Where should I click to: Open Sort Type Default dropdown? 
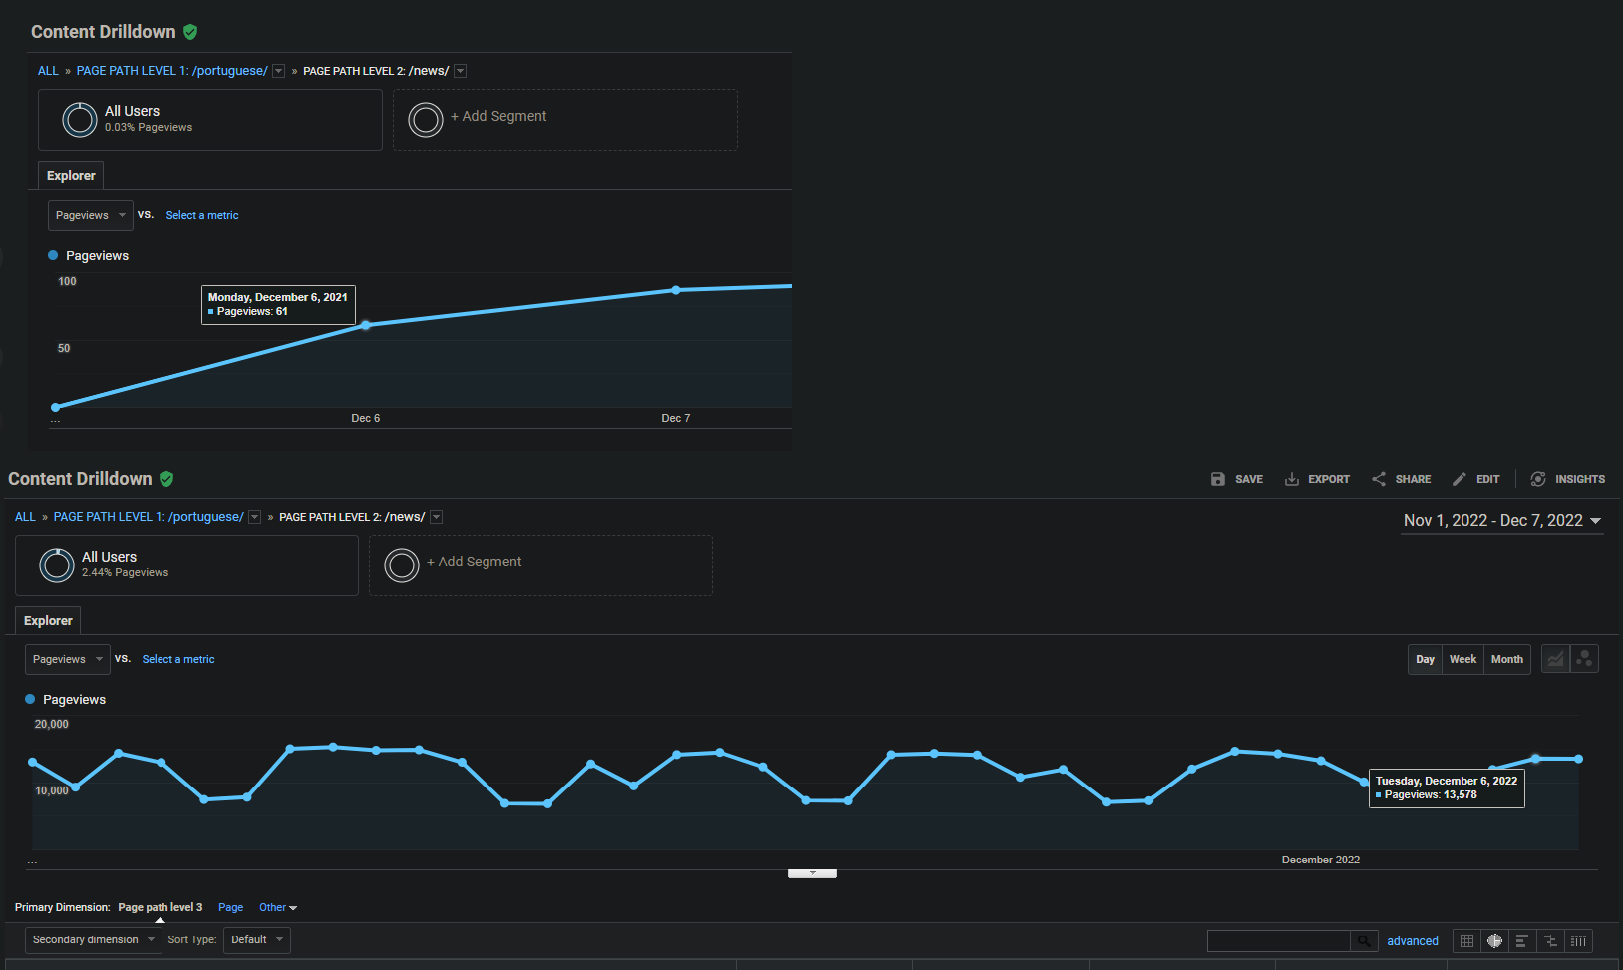tap(257, 940)
